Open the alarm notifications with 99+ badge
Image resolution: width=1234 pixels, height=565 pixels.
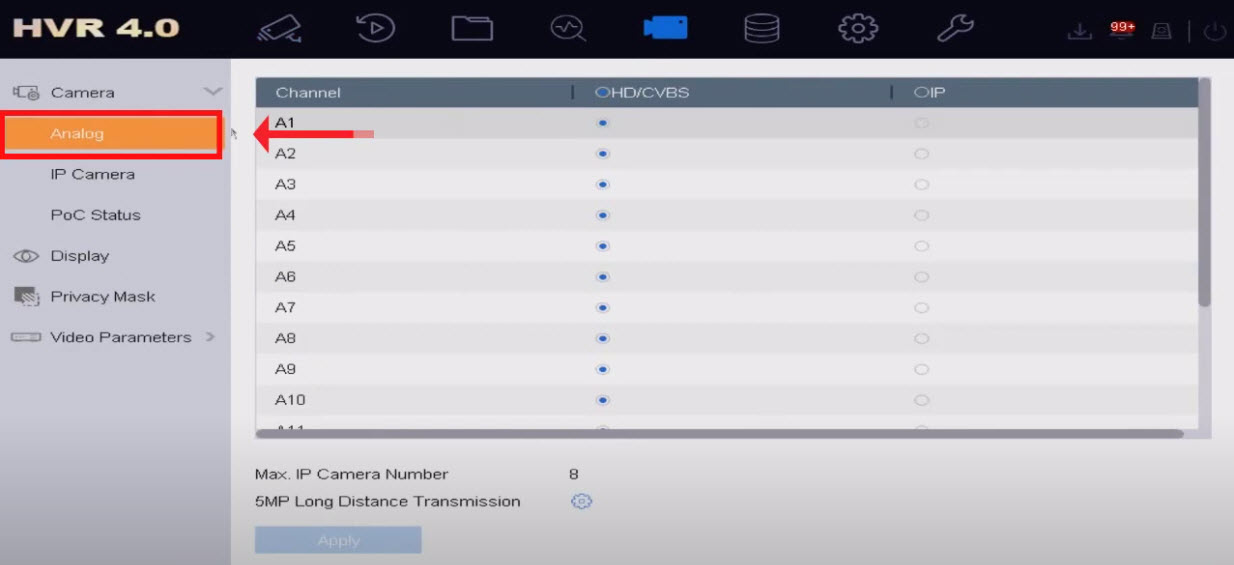(x=1121, y=30)
